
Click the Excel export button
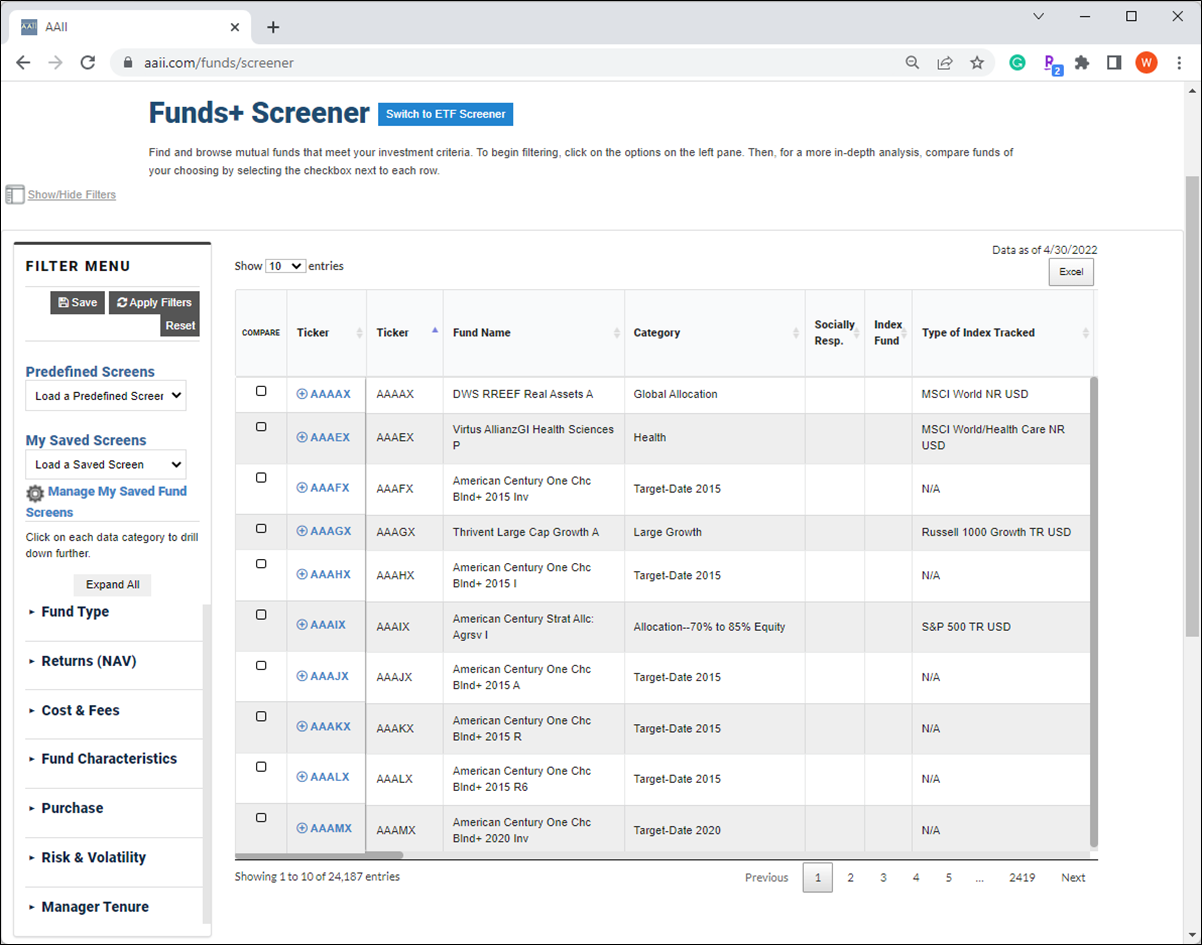[x=1071, y=272]
